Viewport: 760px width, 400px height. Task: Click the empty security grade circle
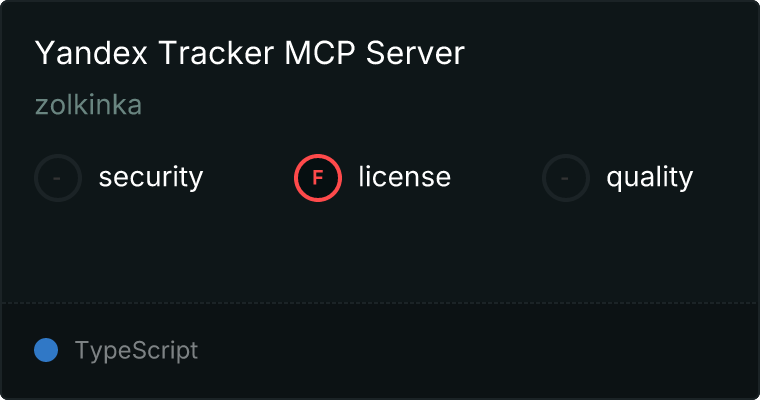pyautogui.click(x=58, y=178)
